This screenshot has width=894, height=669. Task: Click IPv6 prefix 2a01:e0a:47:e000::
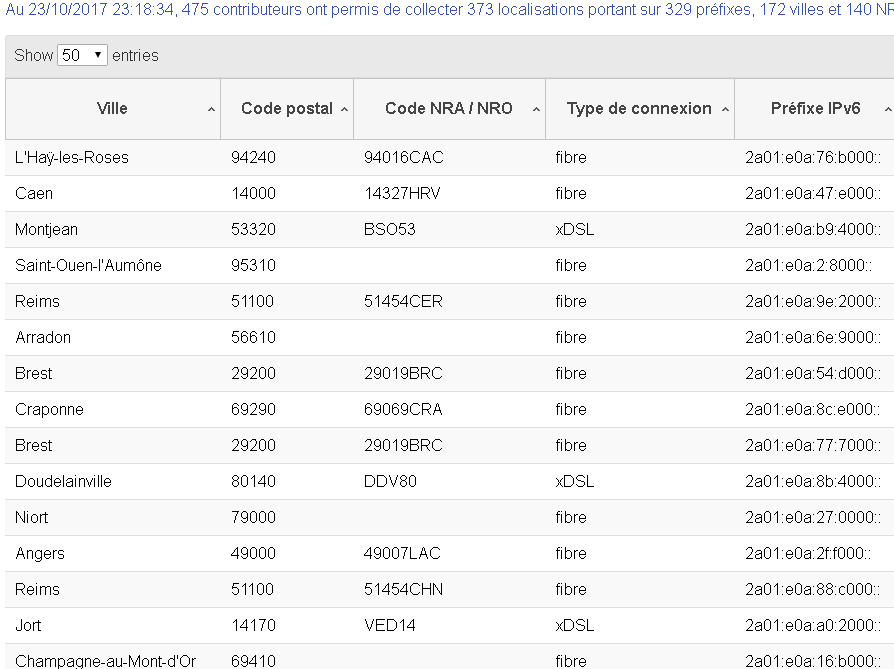click(813, 193)
